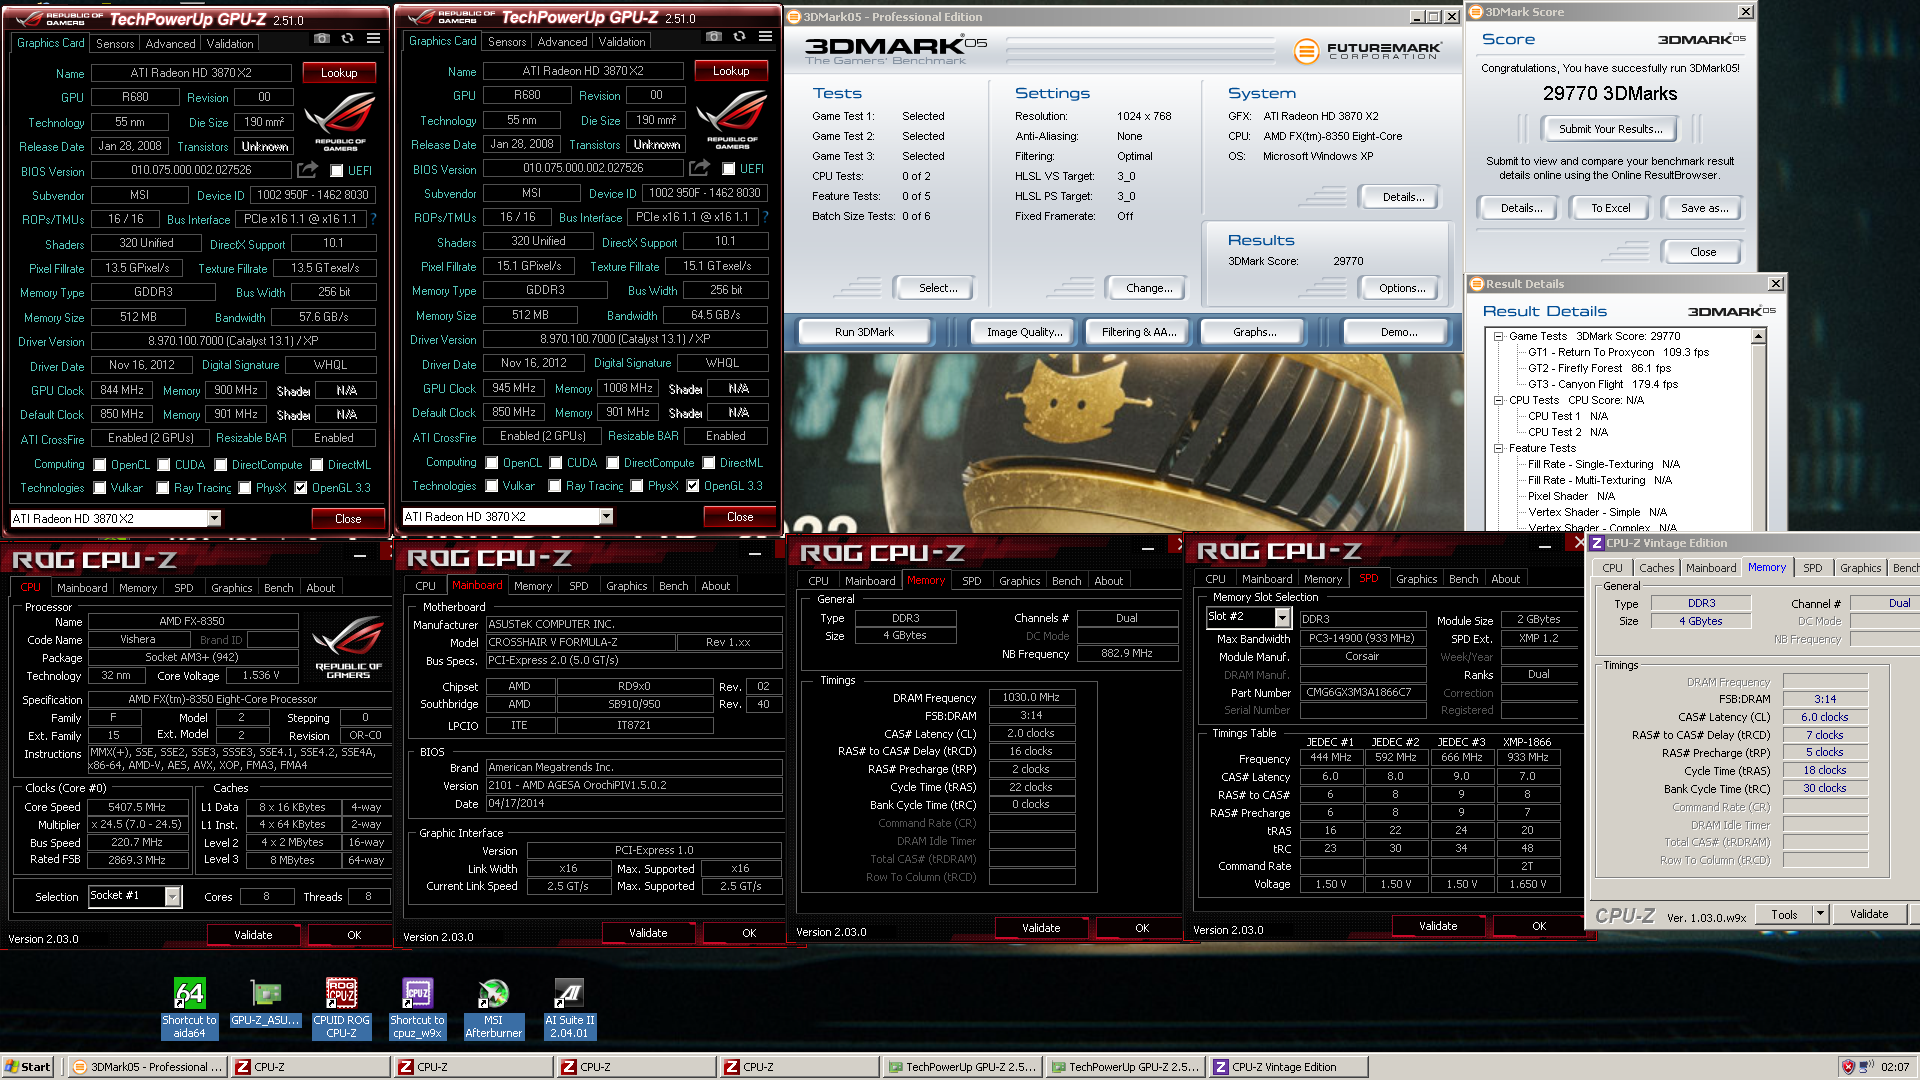Open Bench tab in CPU-Z Mainboard window
1920x1080 pixels.
(673, 586)
